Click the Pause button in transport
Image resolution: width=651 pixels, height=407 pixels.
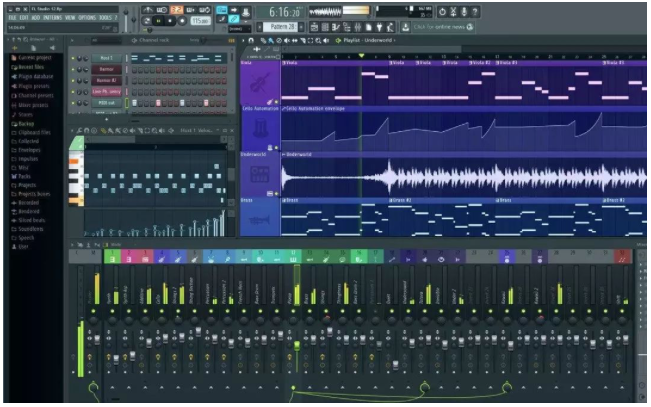point(158,21)
